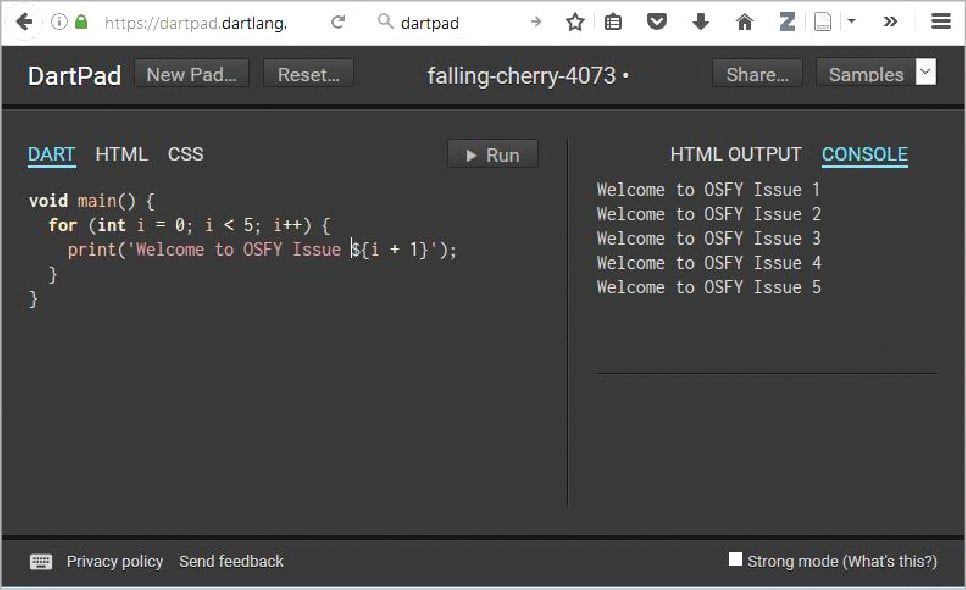Screen dimensions: 966x590
Task: Show the HTML OUTPUT tab
Action: (x=735, y=154)
